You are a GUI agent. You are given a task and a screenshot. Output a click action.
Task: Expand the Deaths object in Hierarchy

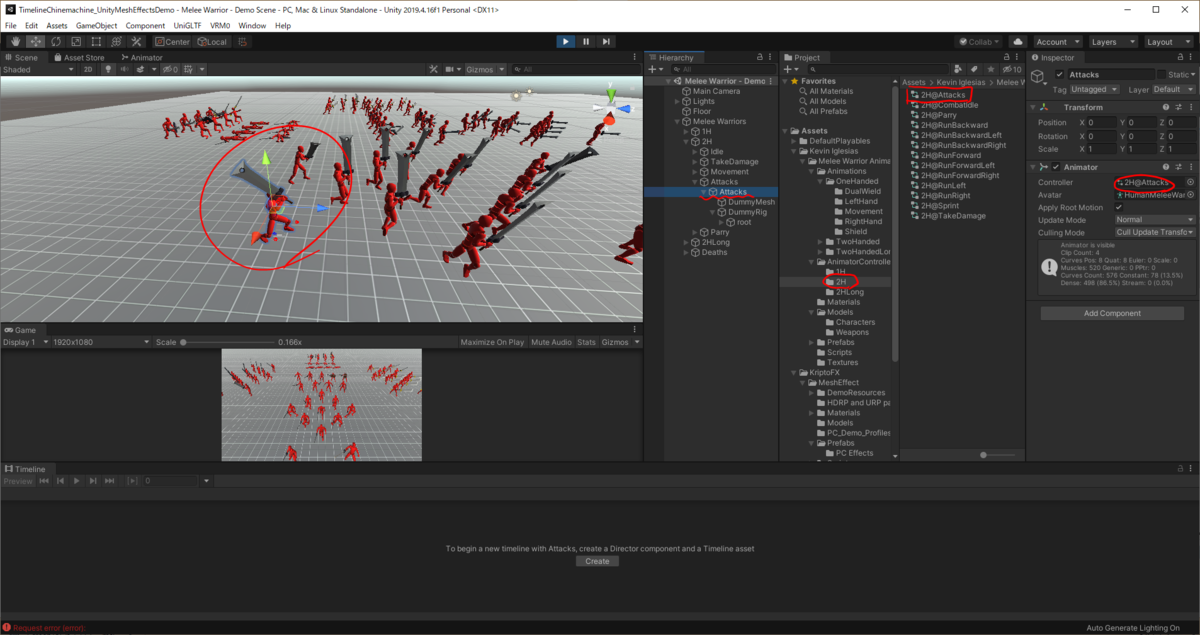pos(686,252)
